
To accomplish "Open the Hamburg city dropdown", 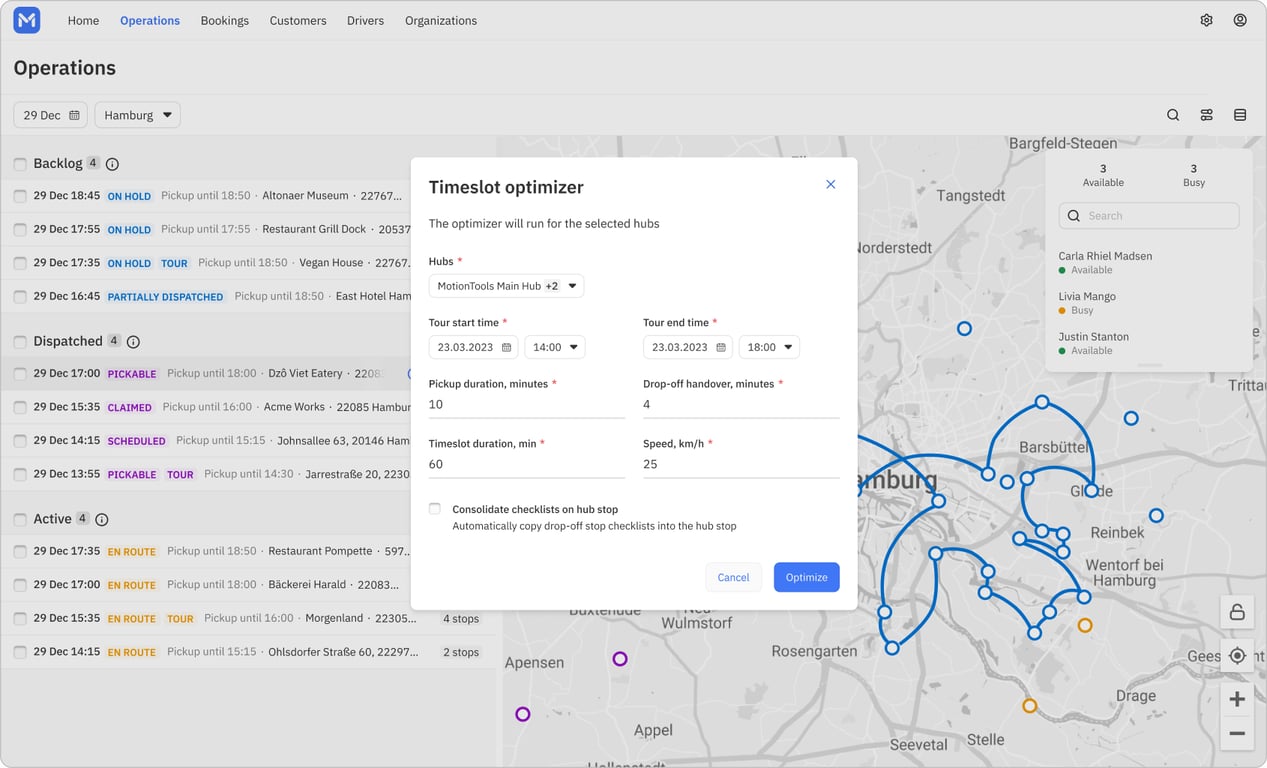I will coord(138,115).
